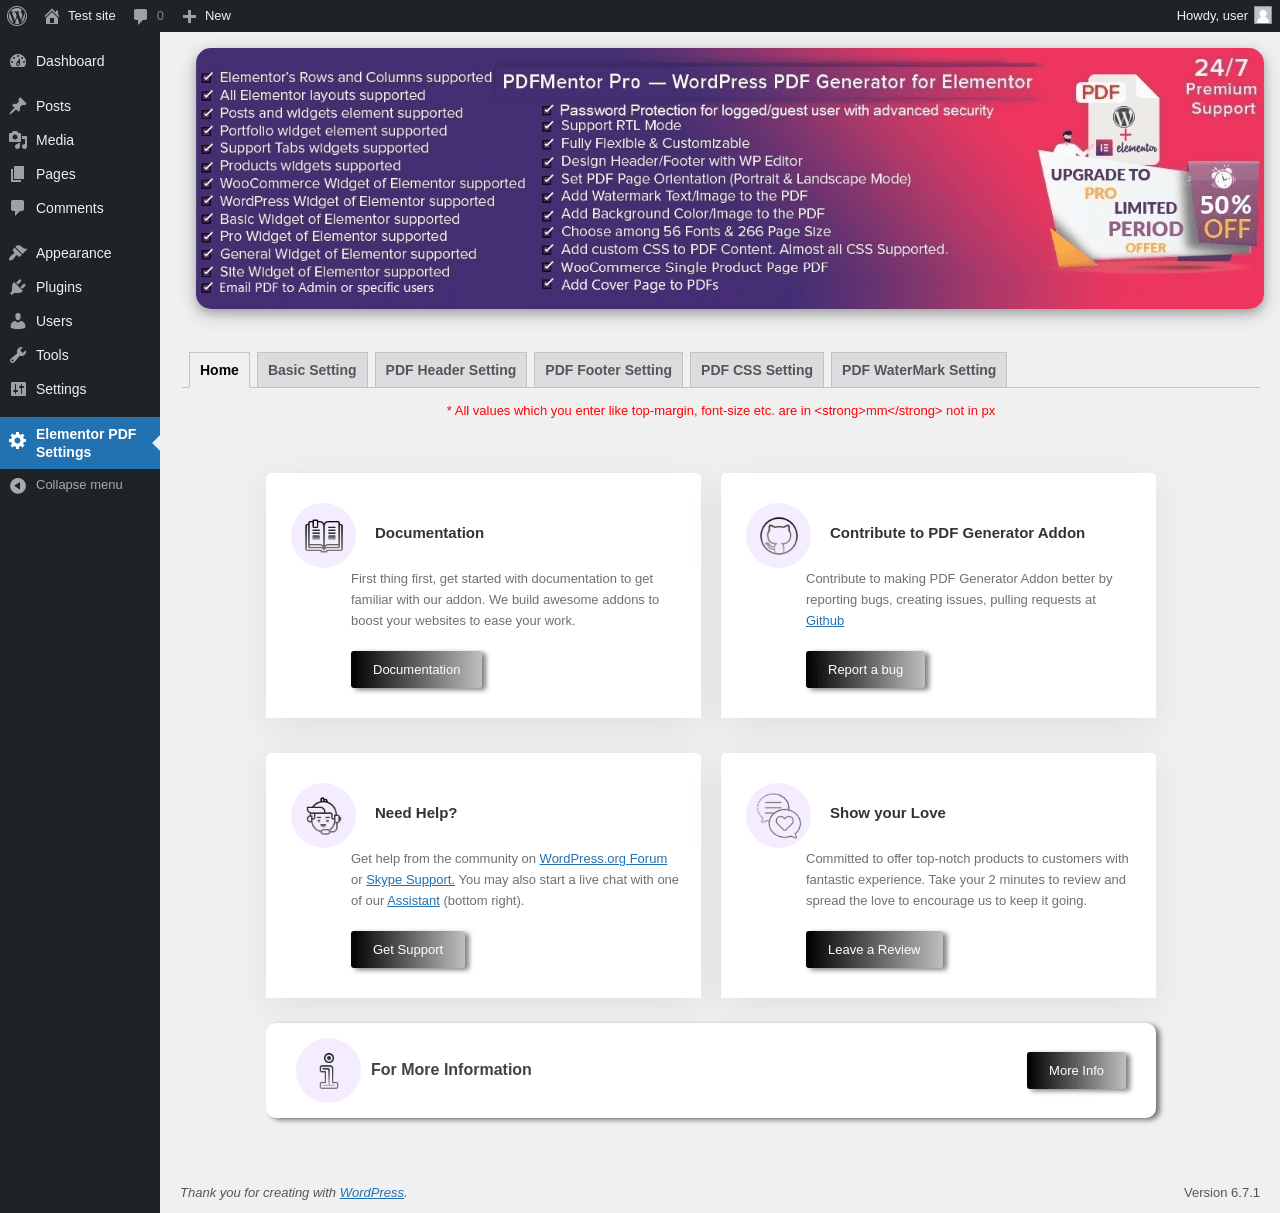Click the Elementor PDF Settings gear icon
1280x1213 pixels.
(18, 441)
